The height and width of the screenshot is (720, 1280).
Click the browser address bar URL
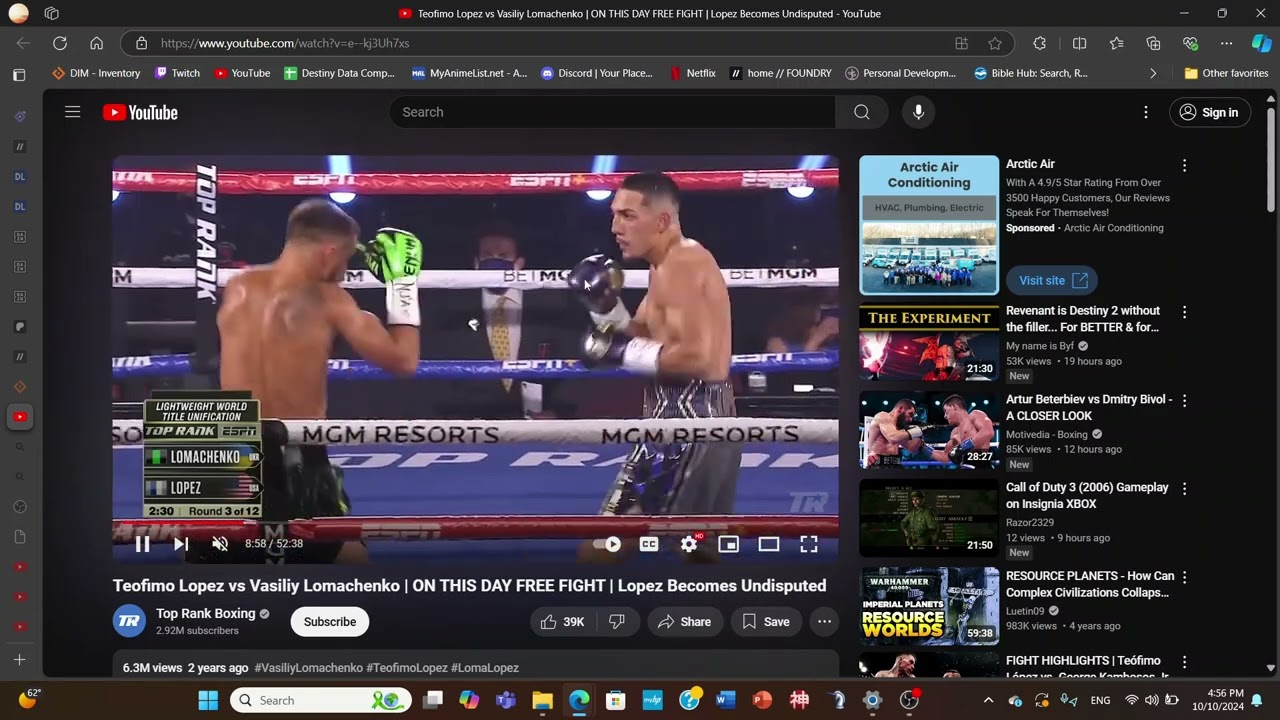(285, 43)
